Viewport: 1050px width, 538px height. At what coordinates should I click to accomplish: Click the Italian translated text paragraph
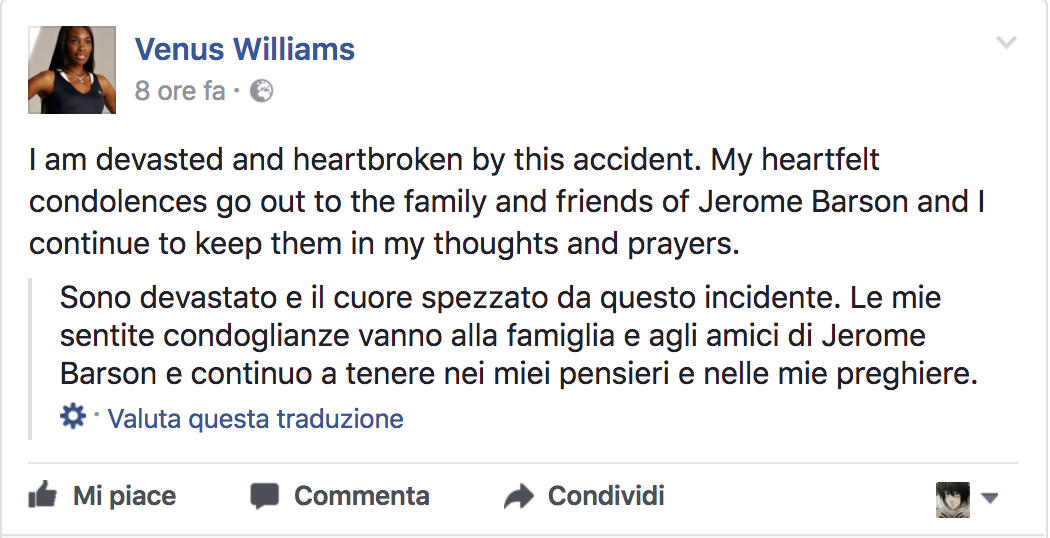point(500,336)
